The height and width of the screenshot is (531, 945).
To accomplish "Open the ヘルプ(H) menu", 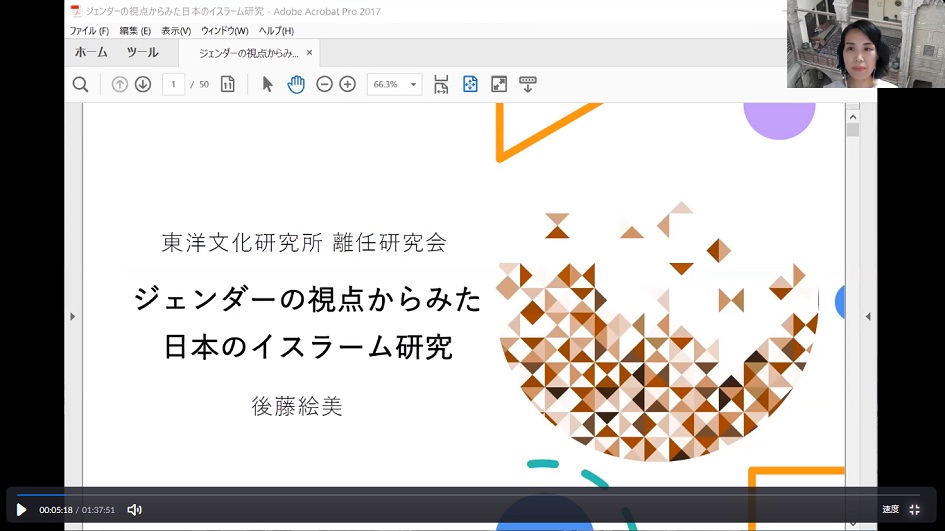I will coord(276,31).
